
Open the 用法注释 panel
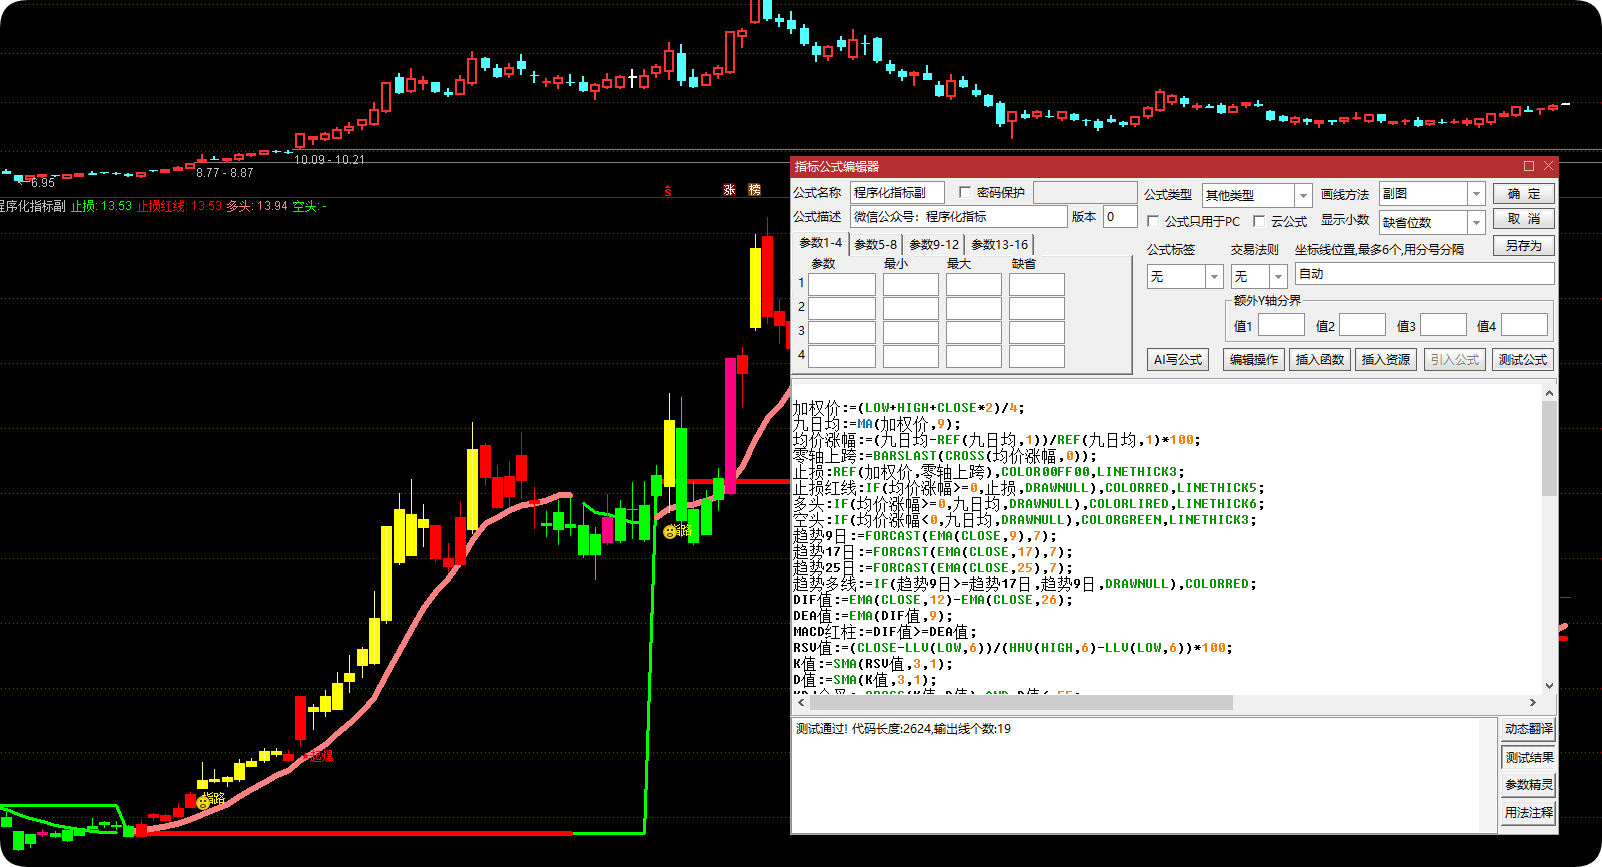[1529, 813]
